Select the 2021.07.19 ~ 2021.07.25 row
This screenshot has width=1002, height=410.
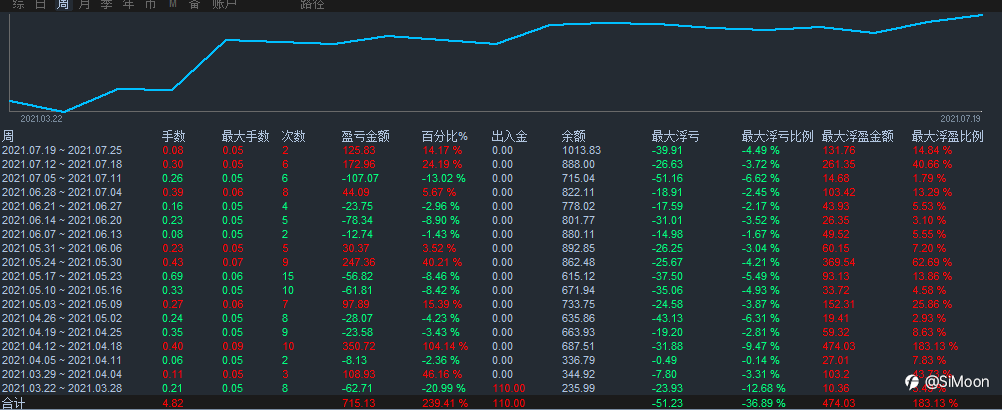point(501,151)
